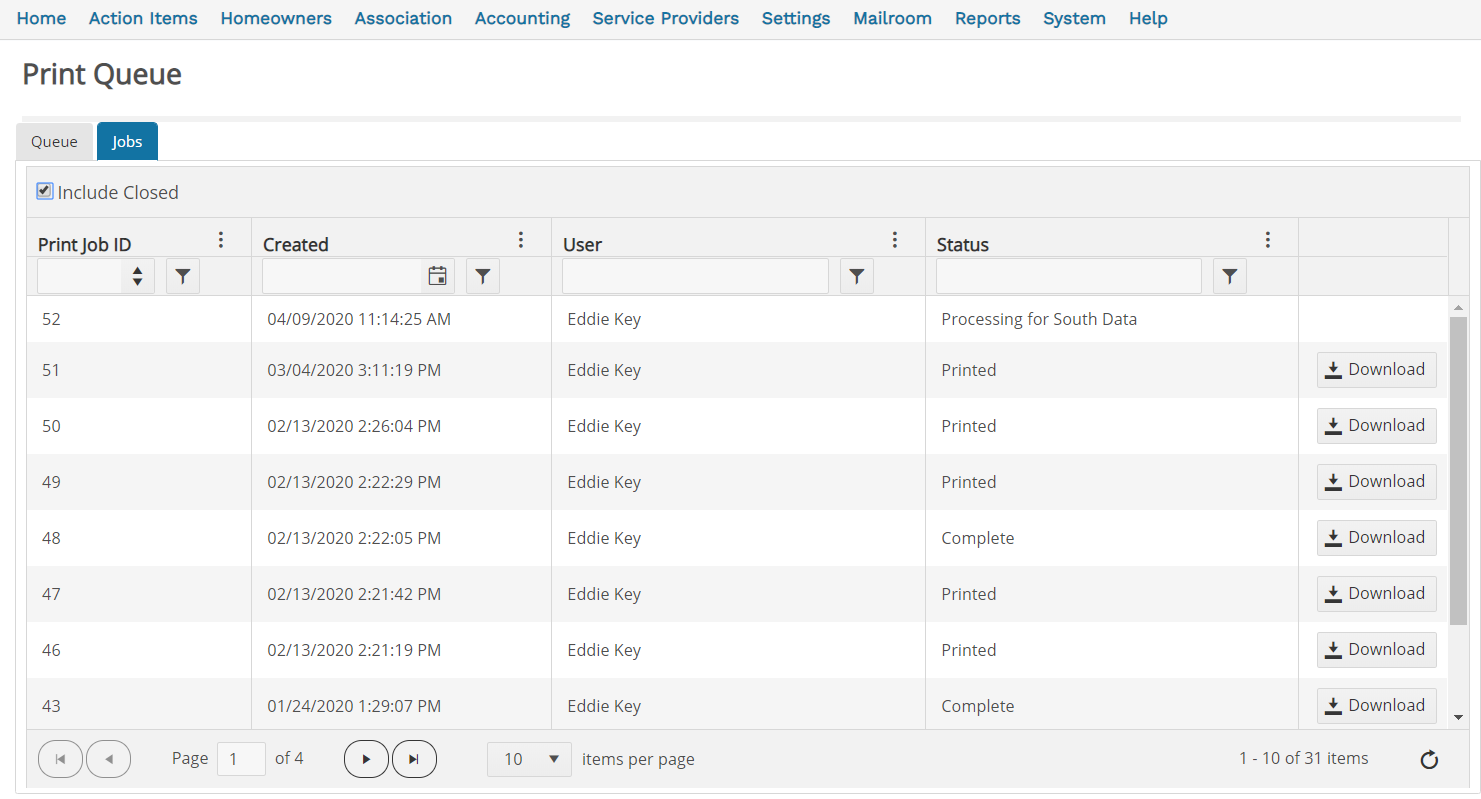Click 'Eddie Key' in job 47 row

click(x=604, y=594)
